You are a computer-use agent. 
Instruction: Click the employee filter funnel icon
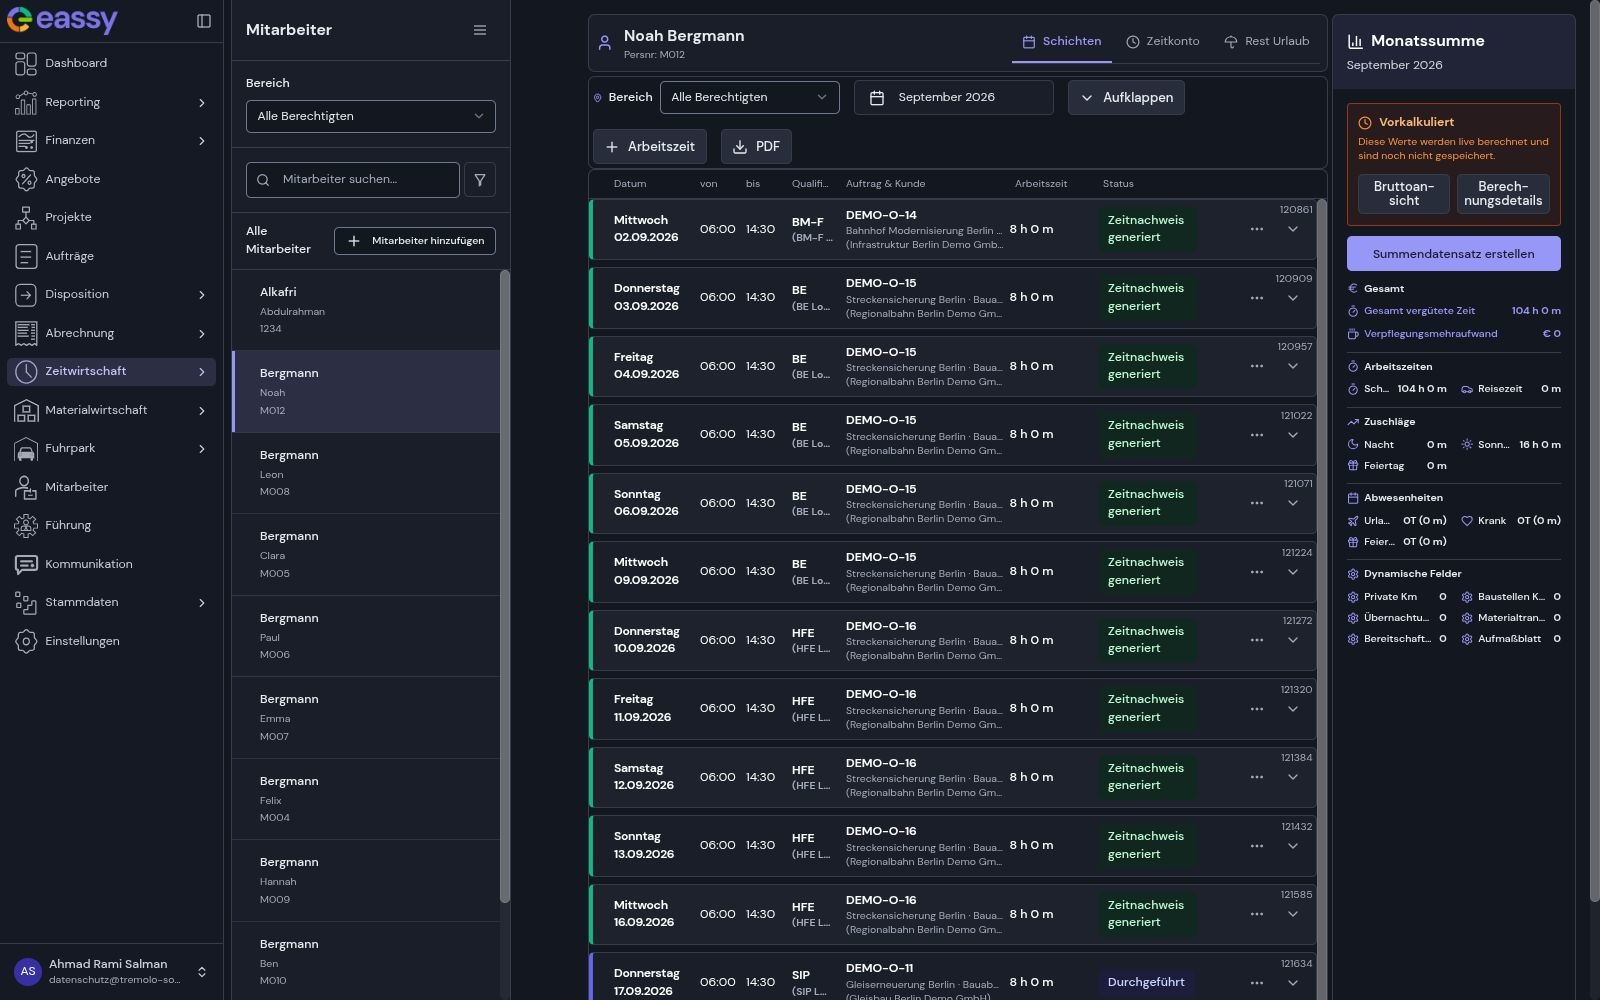point(480,180)
